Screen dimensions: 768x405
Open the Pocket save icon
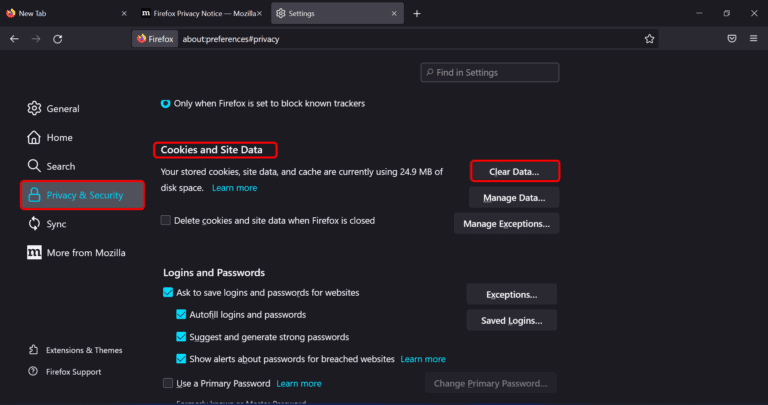pos(732,38)
